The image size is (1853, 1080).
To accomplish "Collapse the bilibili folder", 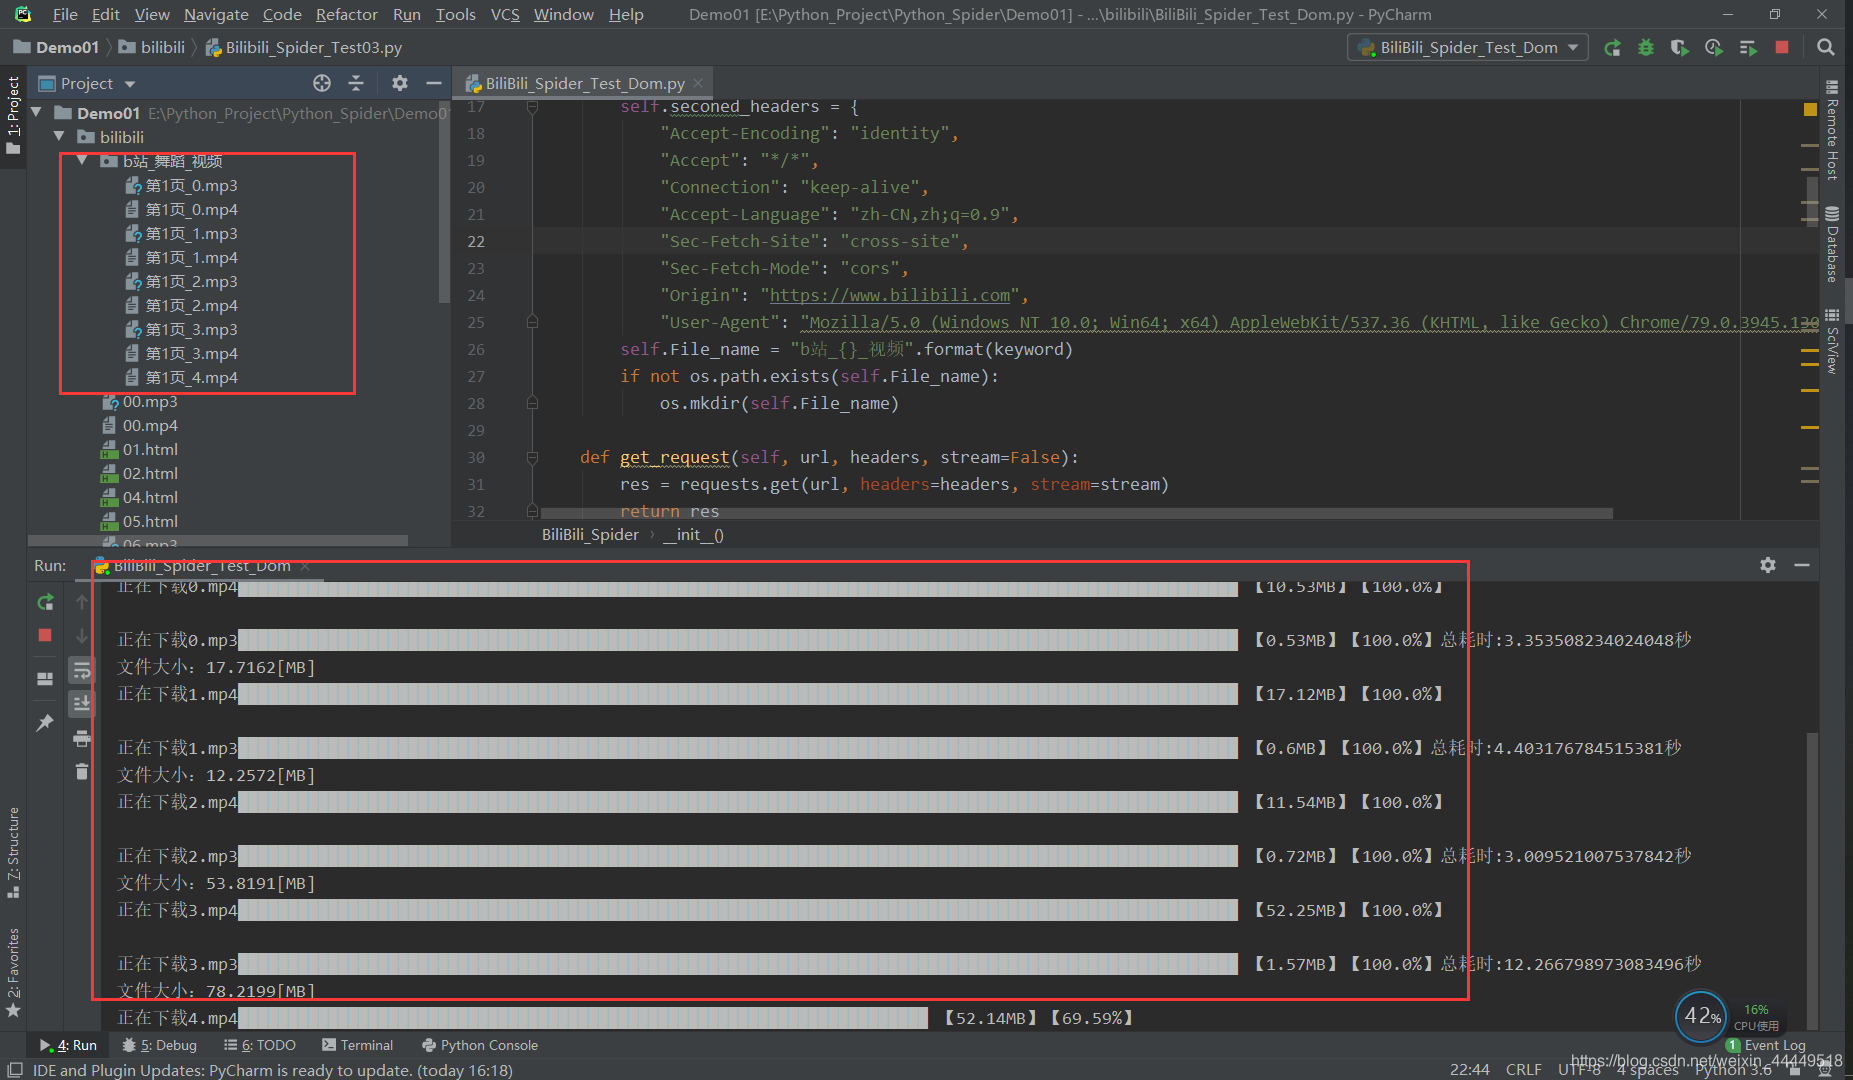I will click(59, 136).
